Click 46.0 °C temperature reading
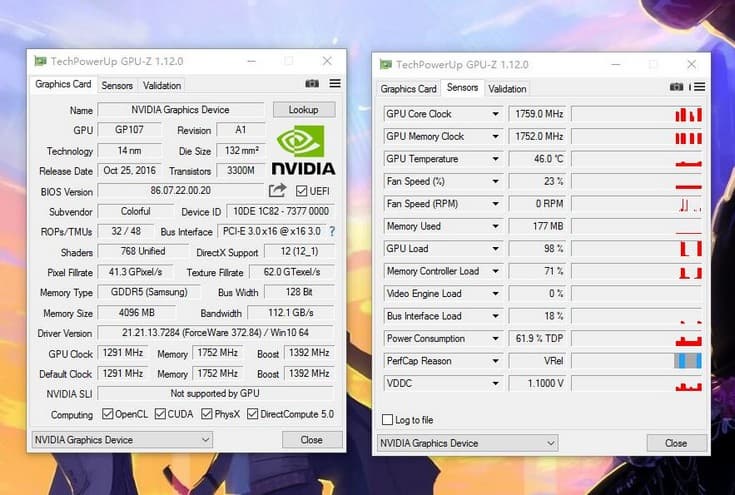Image resolution: width=735 pixels, height=495 pixels. [x=537, y=159]
